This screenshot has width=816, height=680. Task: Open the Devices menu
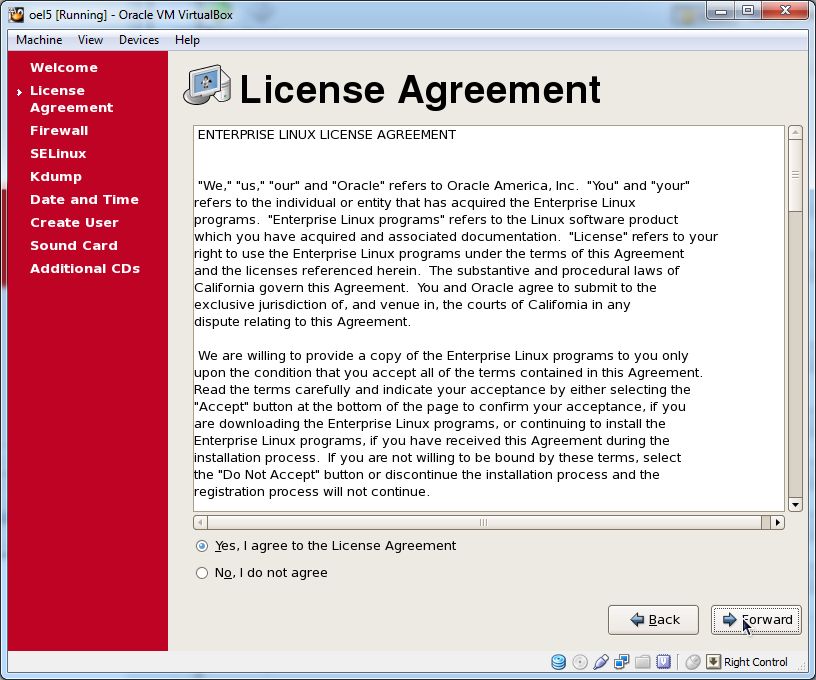139,40
